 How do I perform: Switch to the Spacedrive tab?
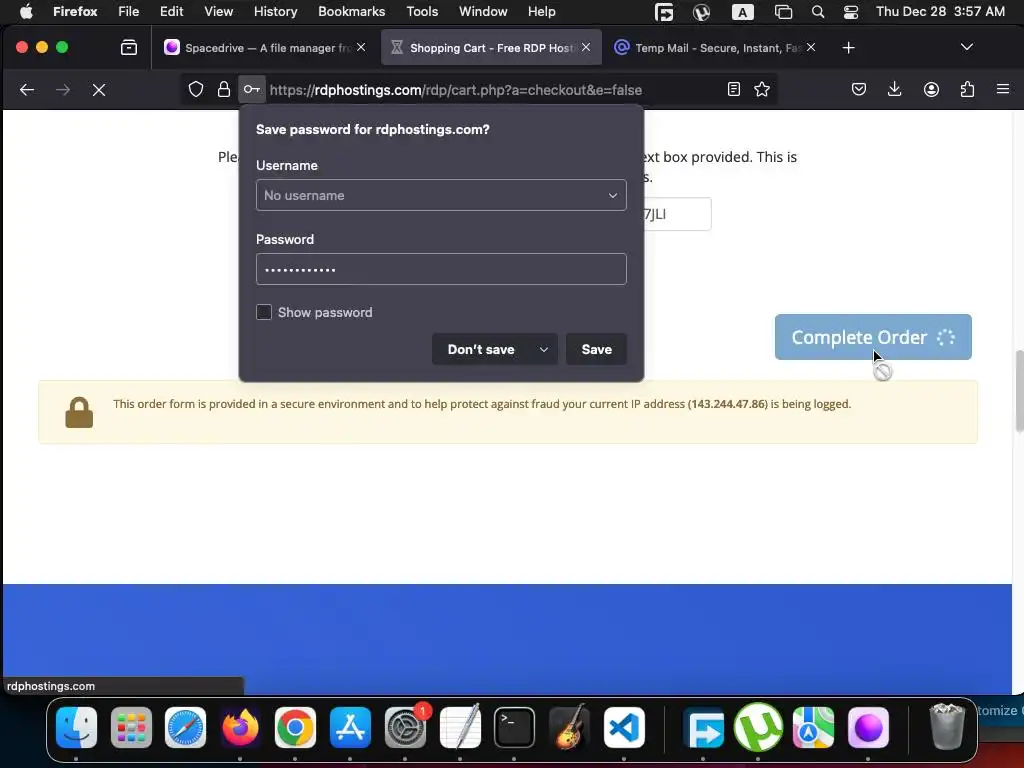point(266,48)
